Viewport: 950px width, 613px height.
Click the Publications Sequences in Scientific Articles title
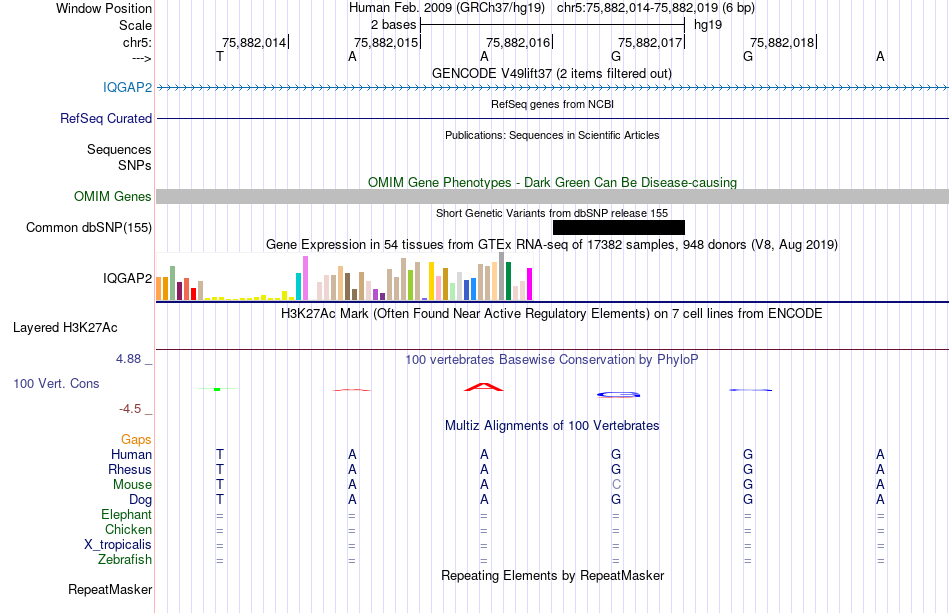point(552,135)
